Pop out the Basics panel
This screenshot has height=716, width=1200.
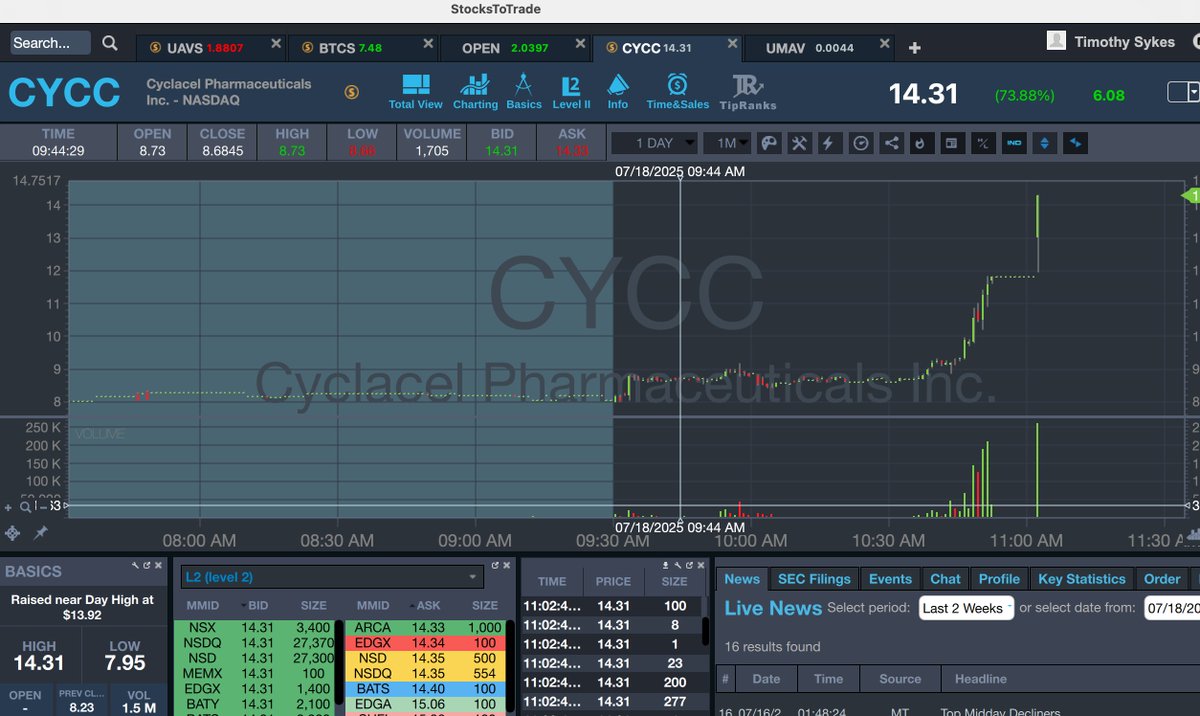coord(147,566)
